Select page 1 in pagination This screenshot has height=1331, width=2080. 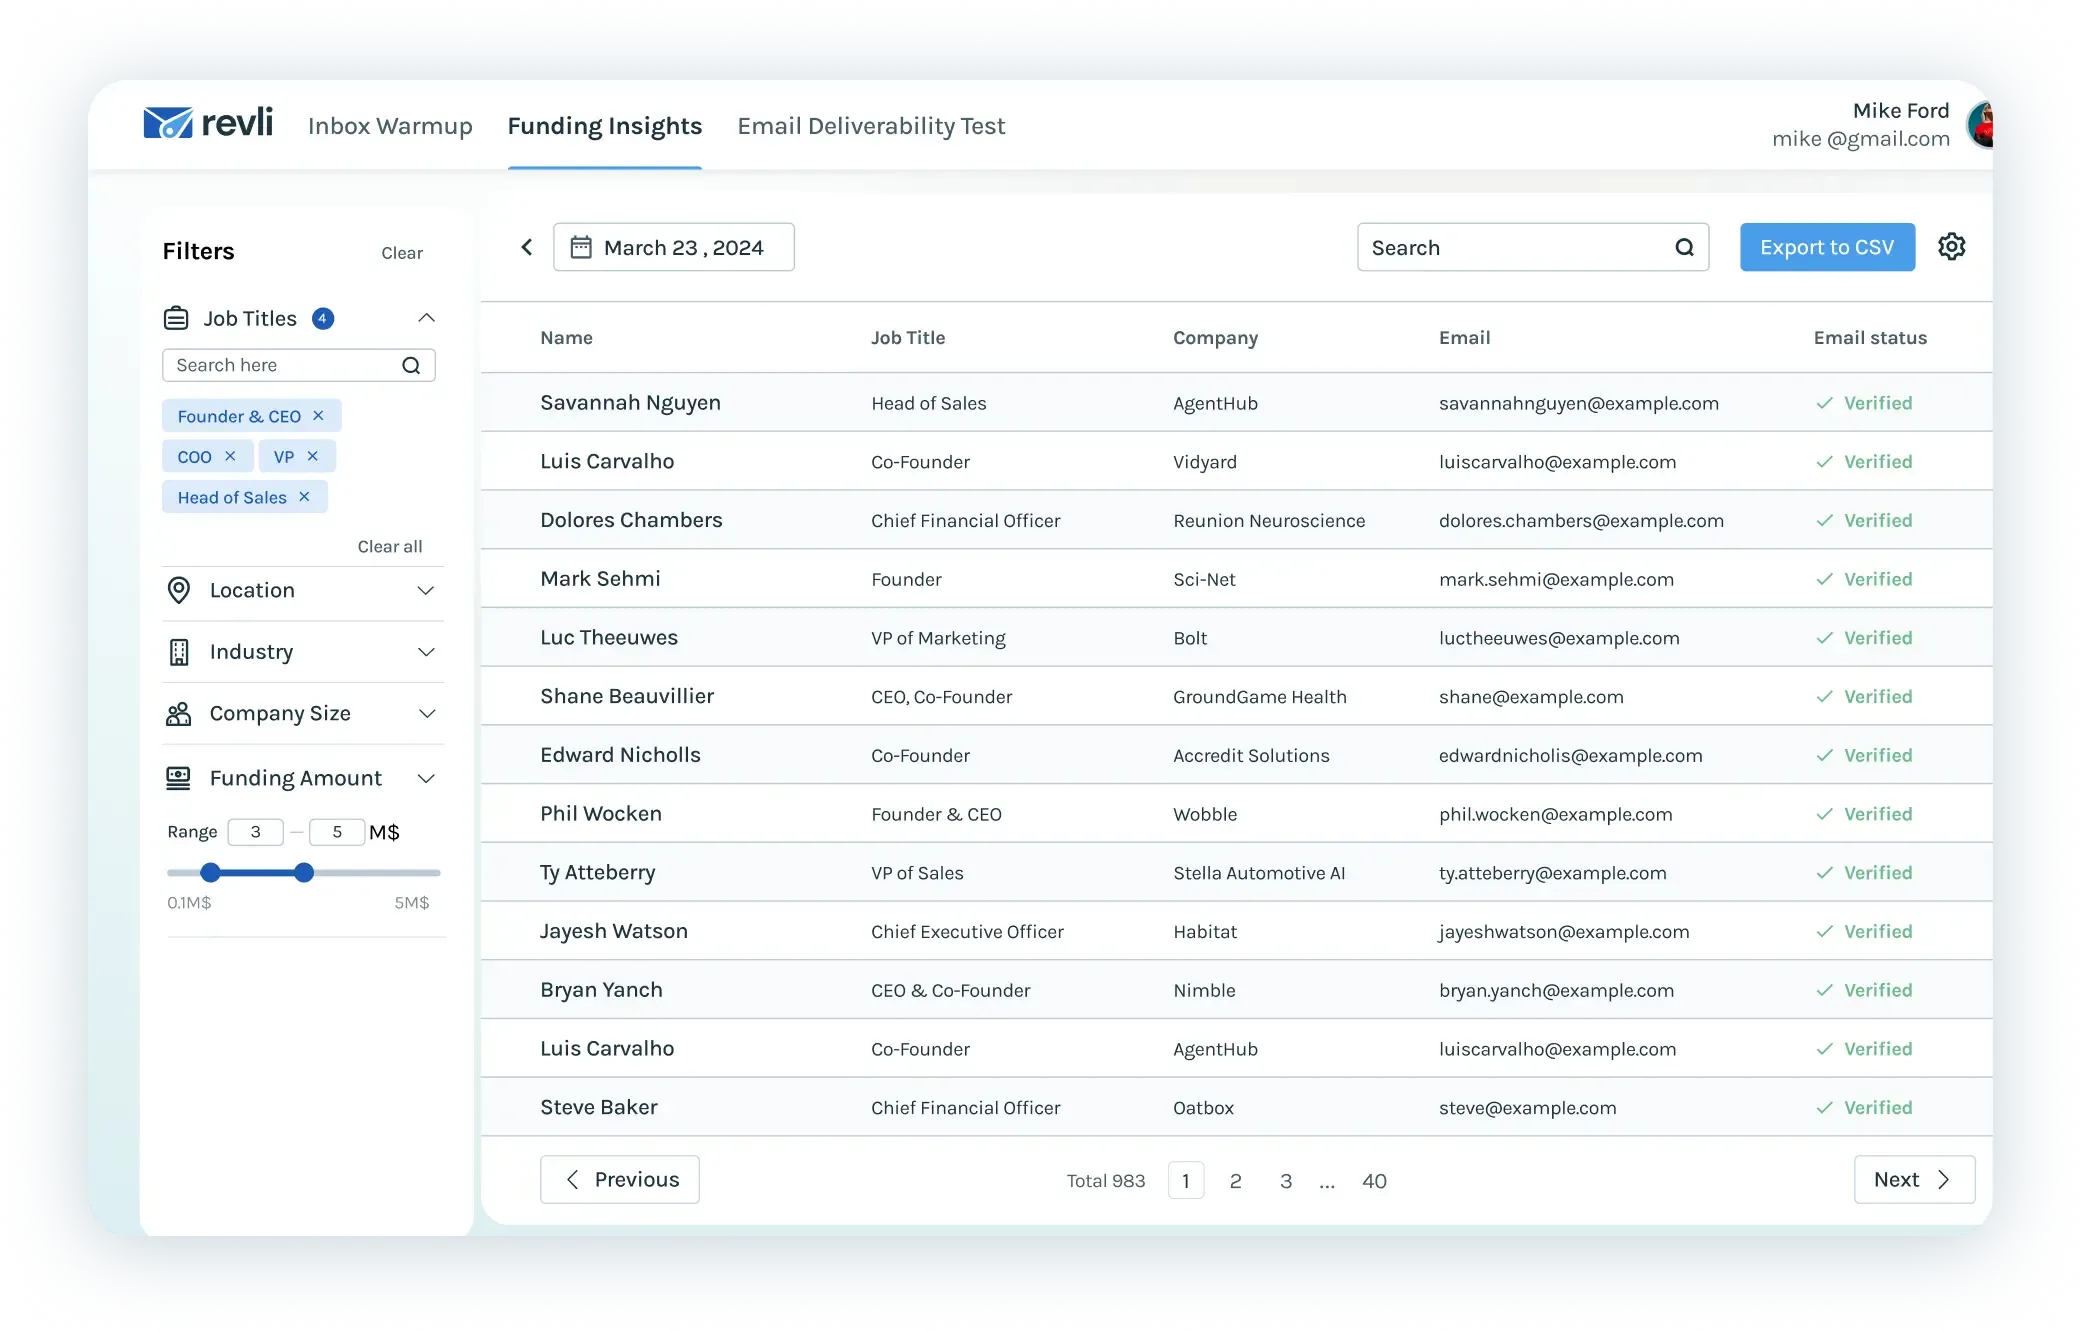click(x=1186, y=1181)
